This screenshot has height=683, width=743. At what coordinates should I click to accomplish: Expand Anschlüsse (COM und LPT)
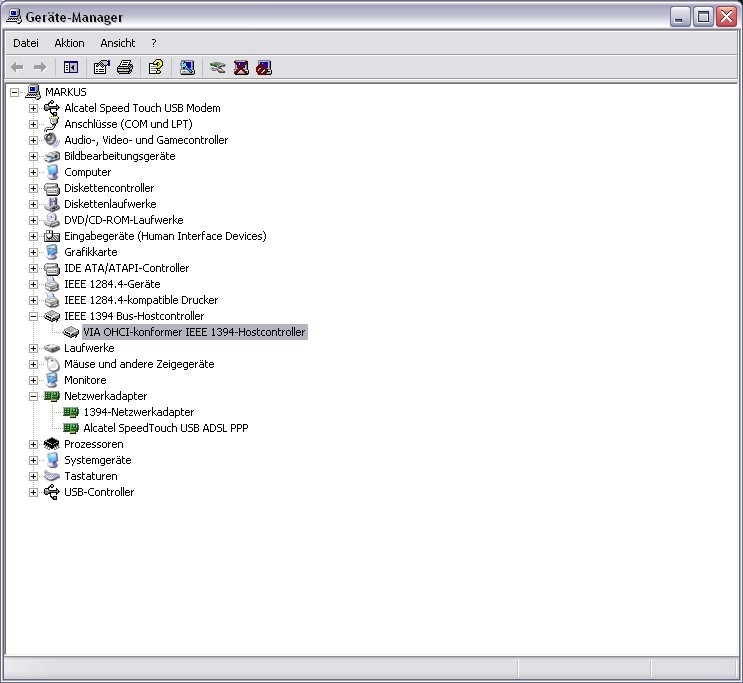click(x=33, y=124)
